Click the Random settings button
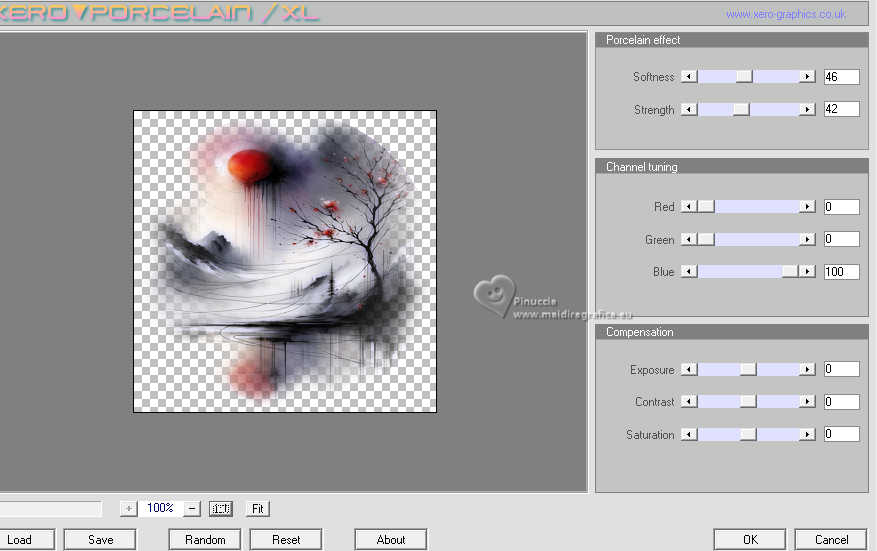The width and height of the screenshot is (877, 551). (205, 540)
